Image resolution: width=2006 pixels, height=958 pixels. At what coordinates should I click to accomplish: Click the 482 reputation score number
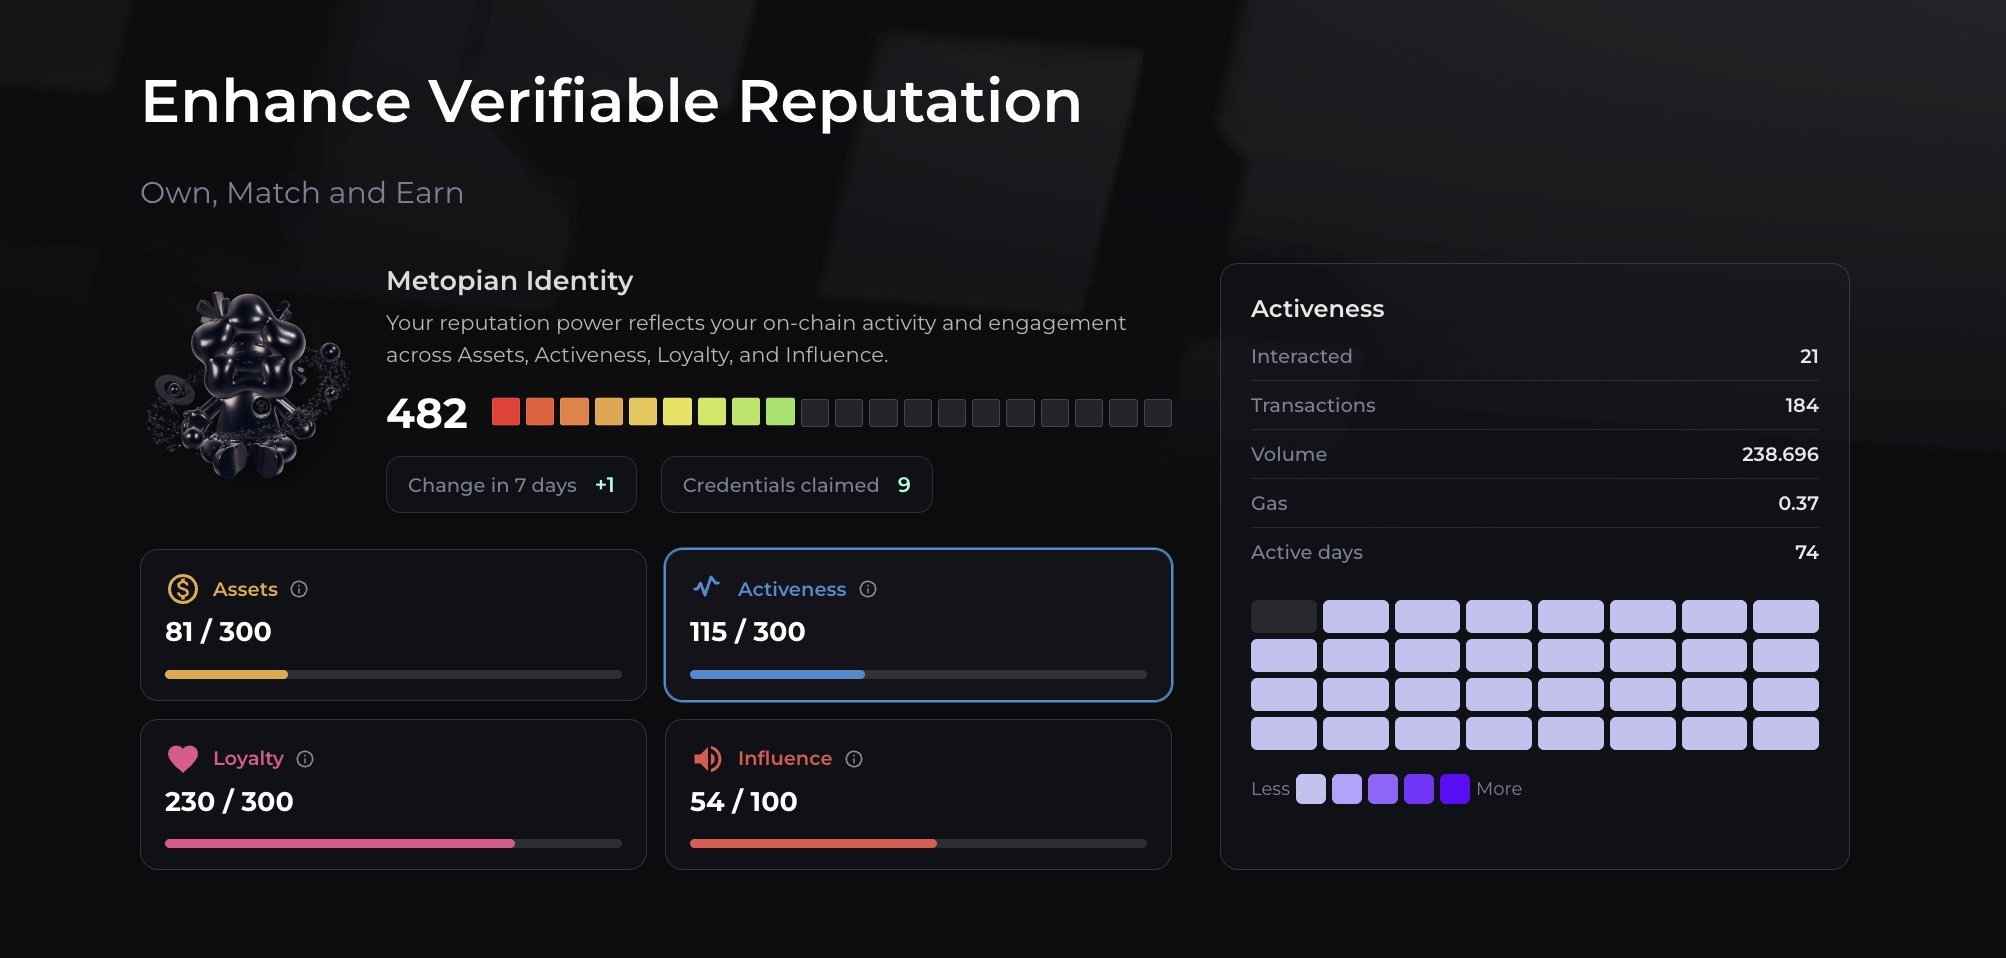click(x=427, y=413)
